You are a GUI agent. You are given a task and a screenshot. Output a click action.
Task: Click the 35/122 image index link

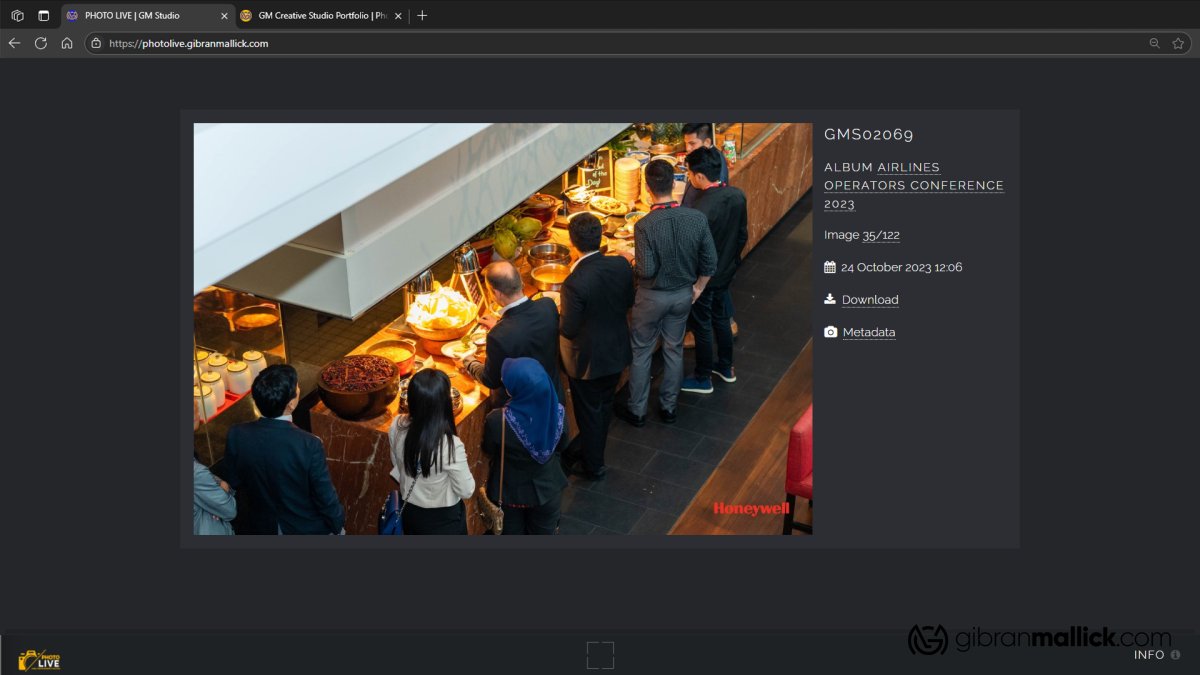[881, 235]
